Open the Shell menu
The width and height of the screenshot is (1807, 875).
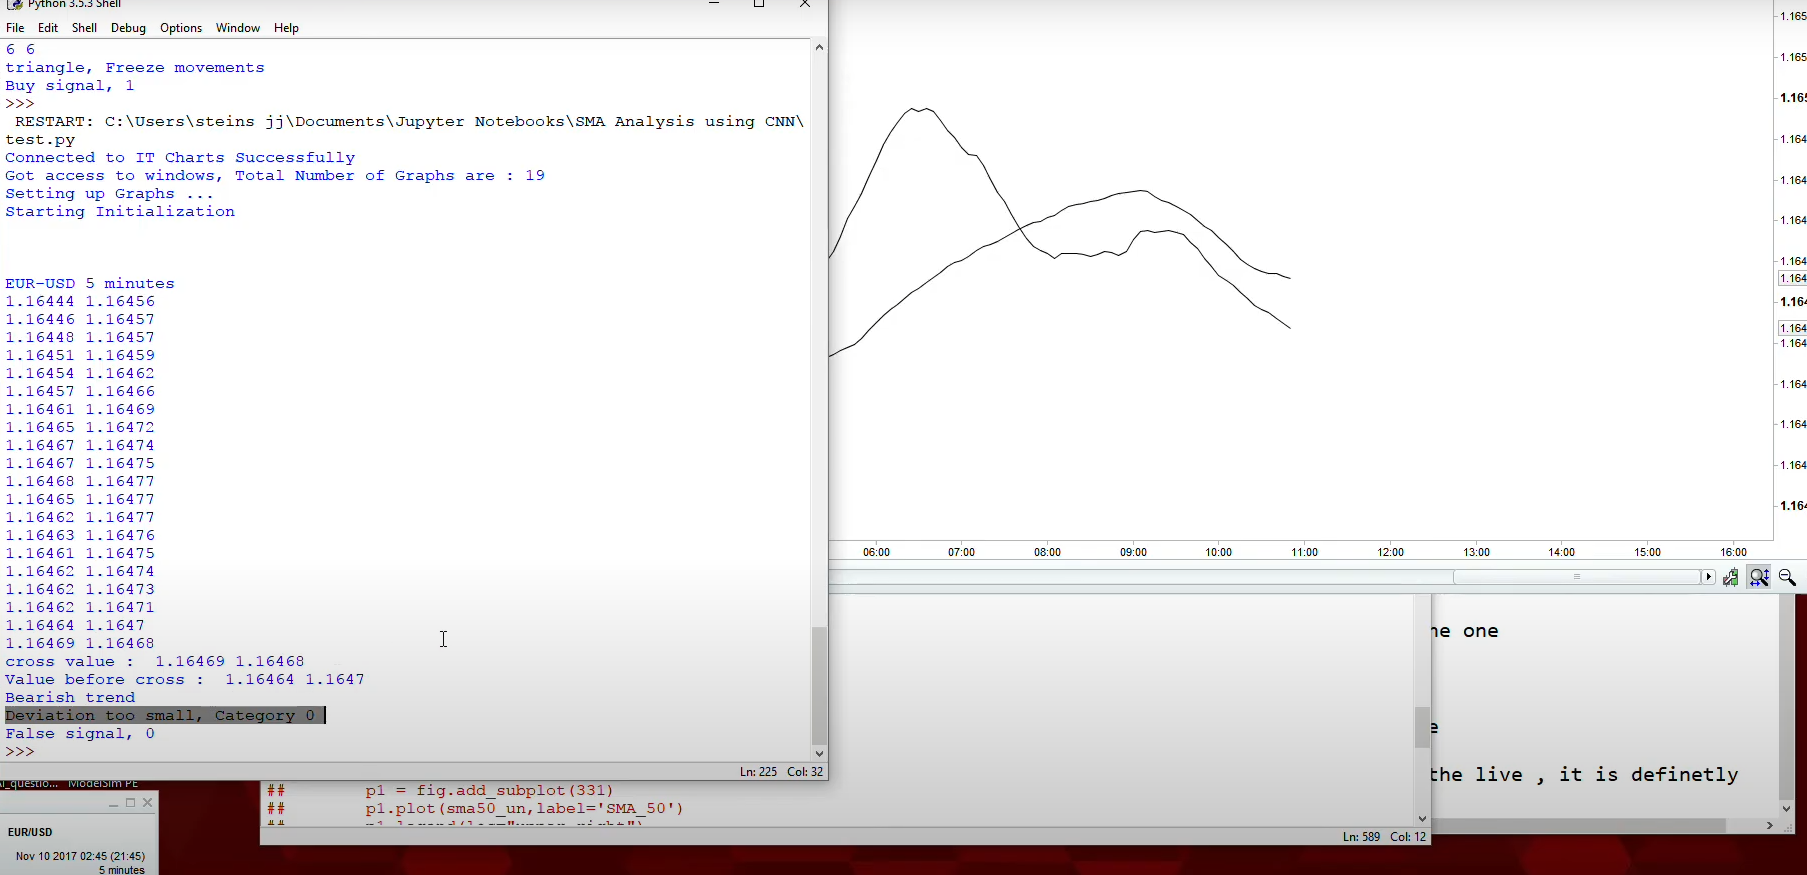pos(84,28)
